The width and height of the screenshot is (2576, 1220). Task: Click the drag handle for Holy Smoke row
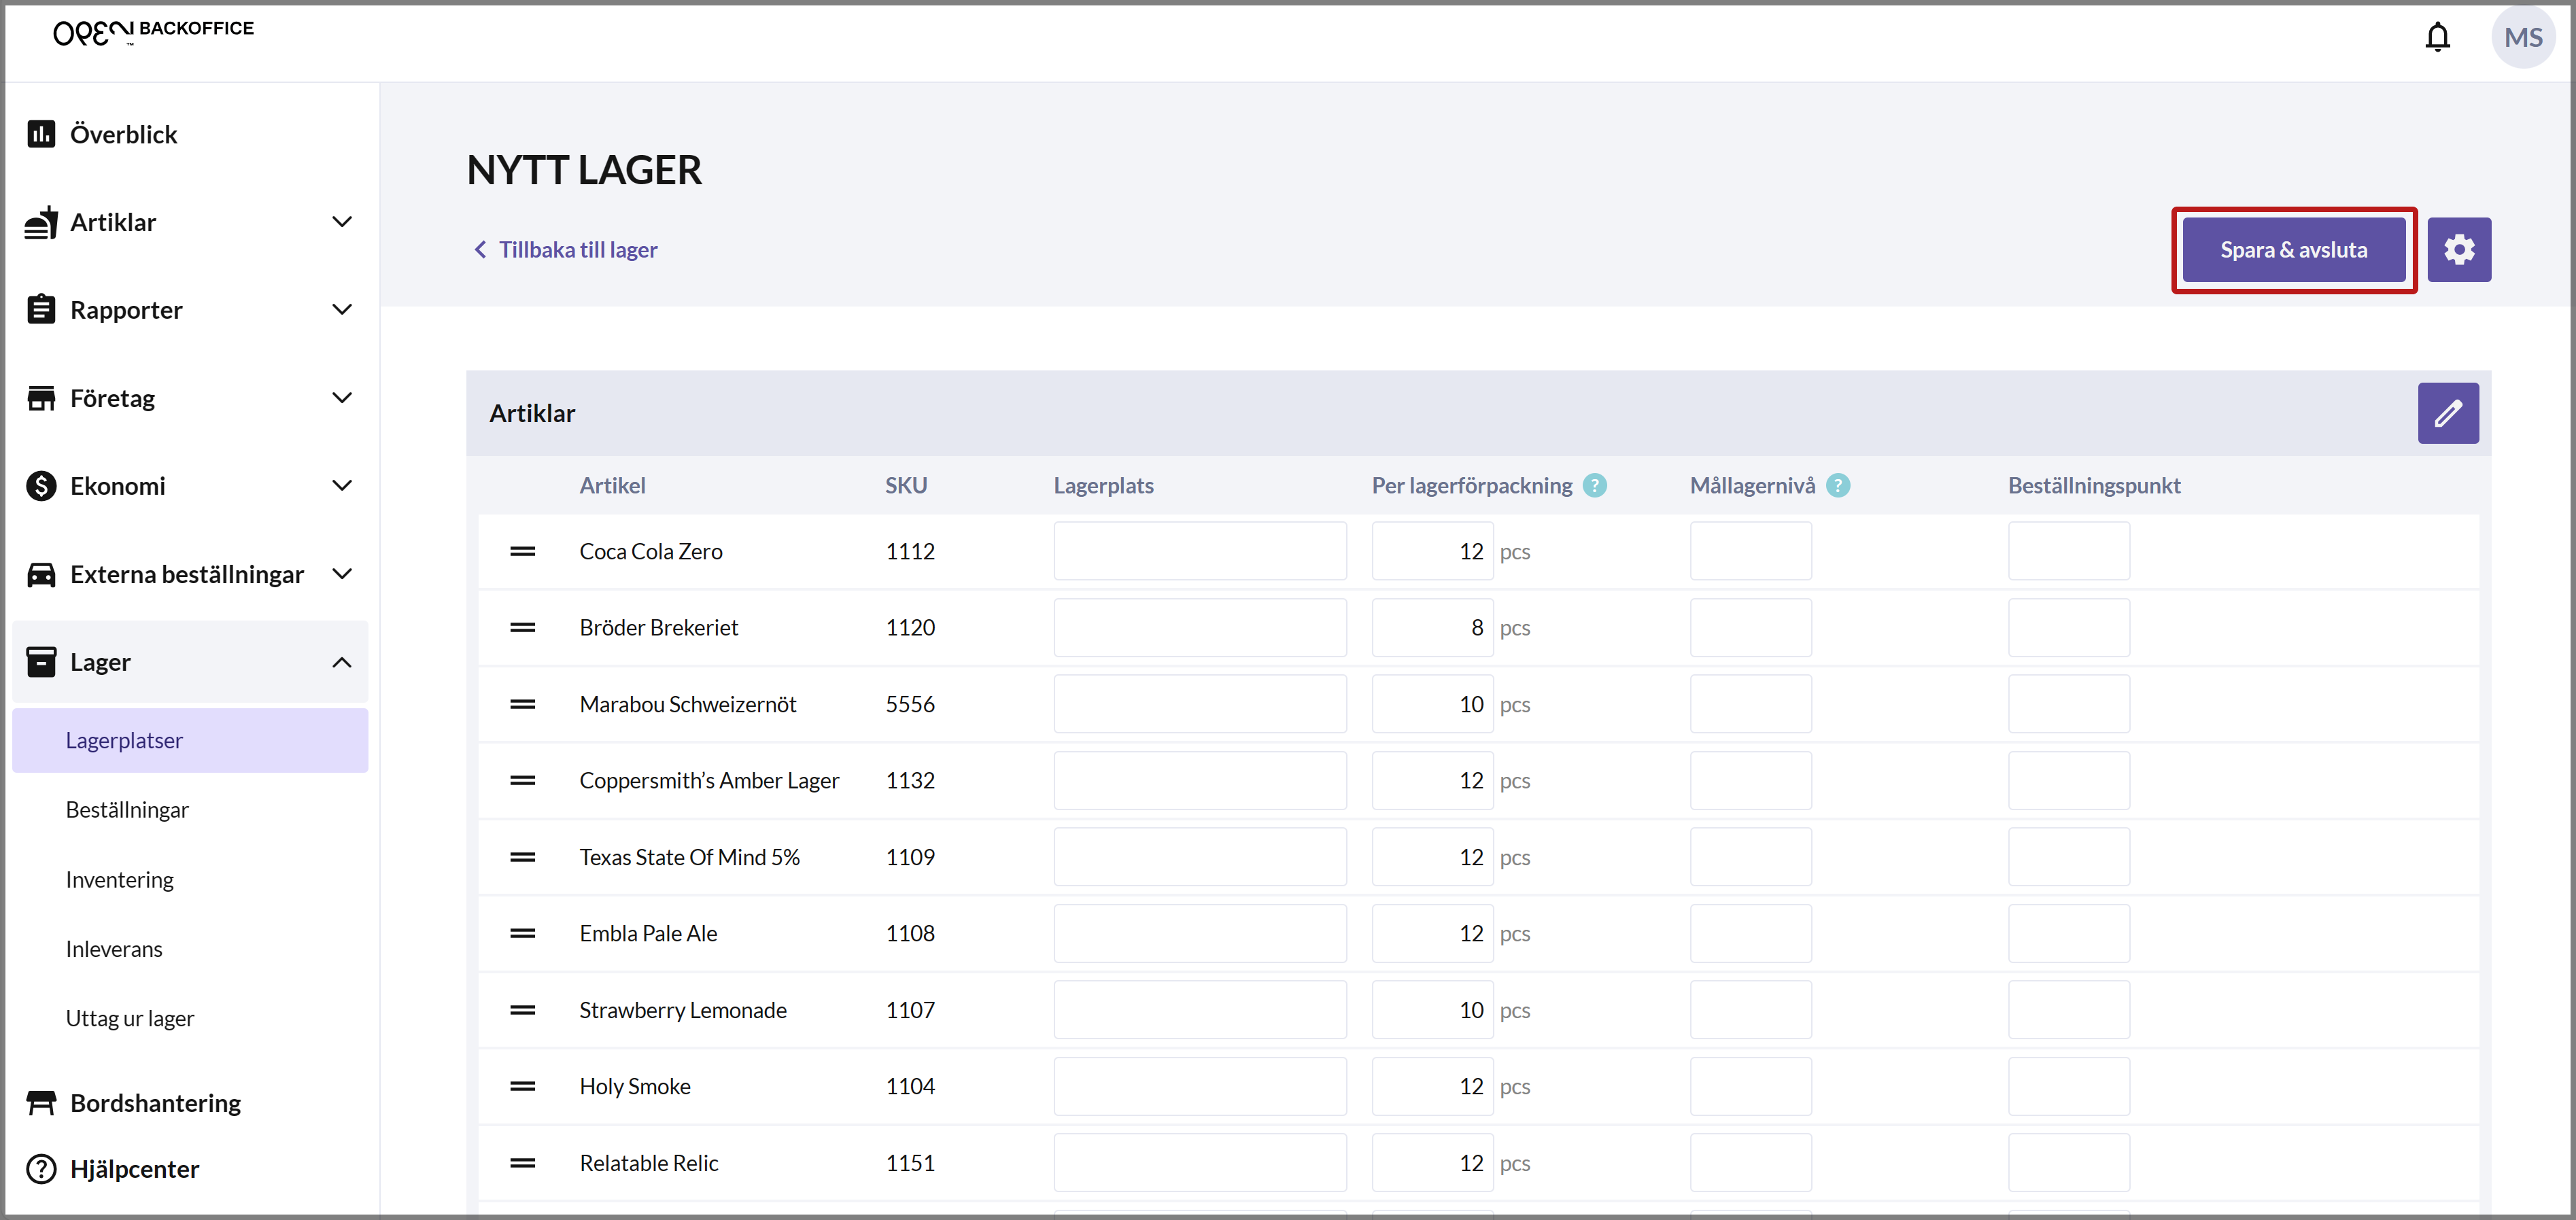(x=522, y=1086)
